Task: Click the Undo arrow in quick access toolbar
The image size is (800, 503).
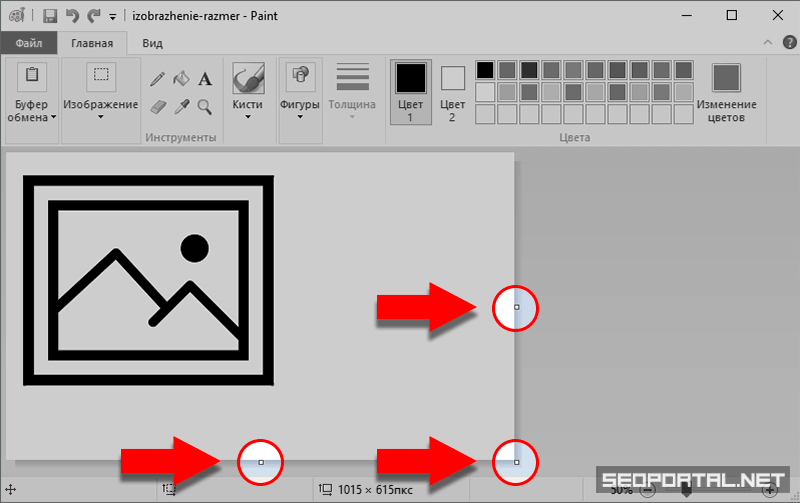Action: tap(72, 15)
